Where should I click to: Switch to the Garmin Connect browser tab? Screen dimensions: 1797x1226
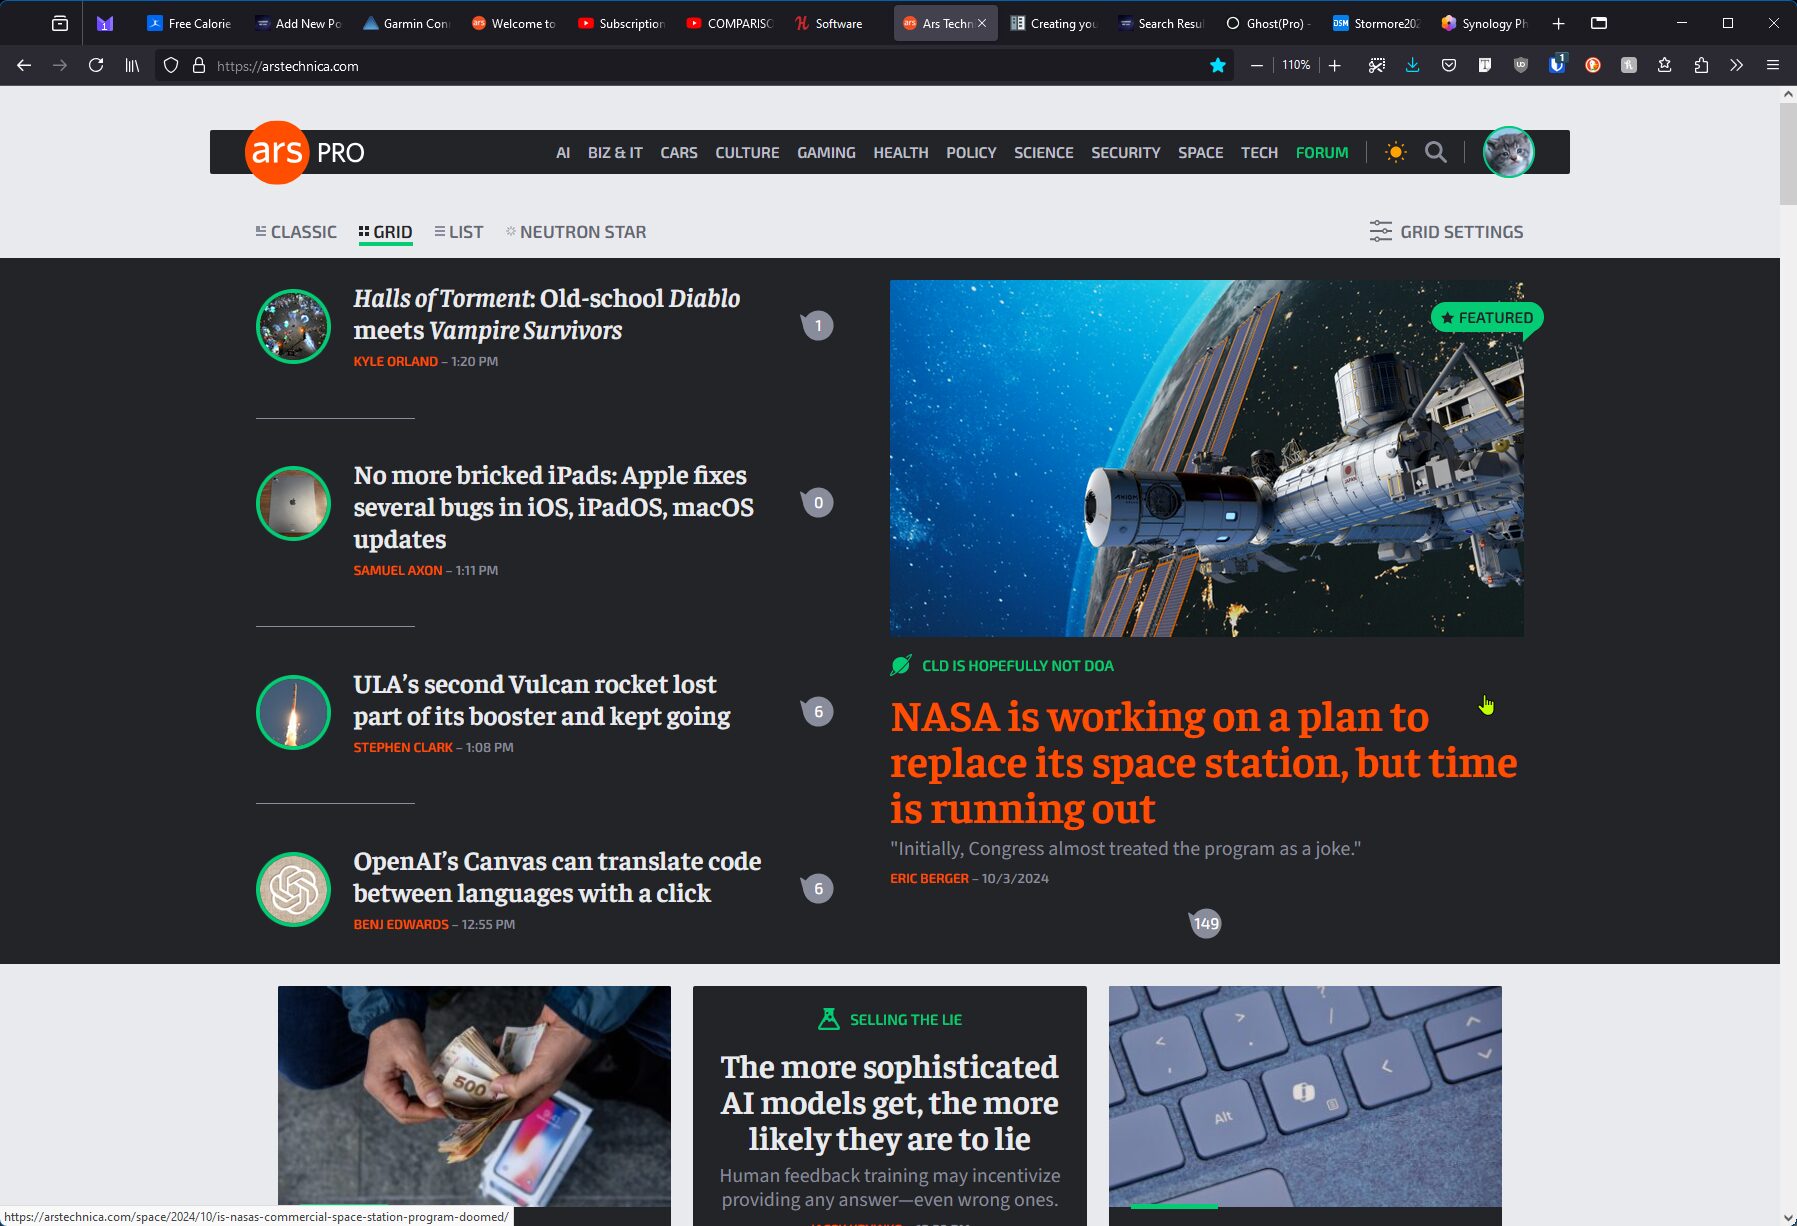coord(407,23)
